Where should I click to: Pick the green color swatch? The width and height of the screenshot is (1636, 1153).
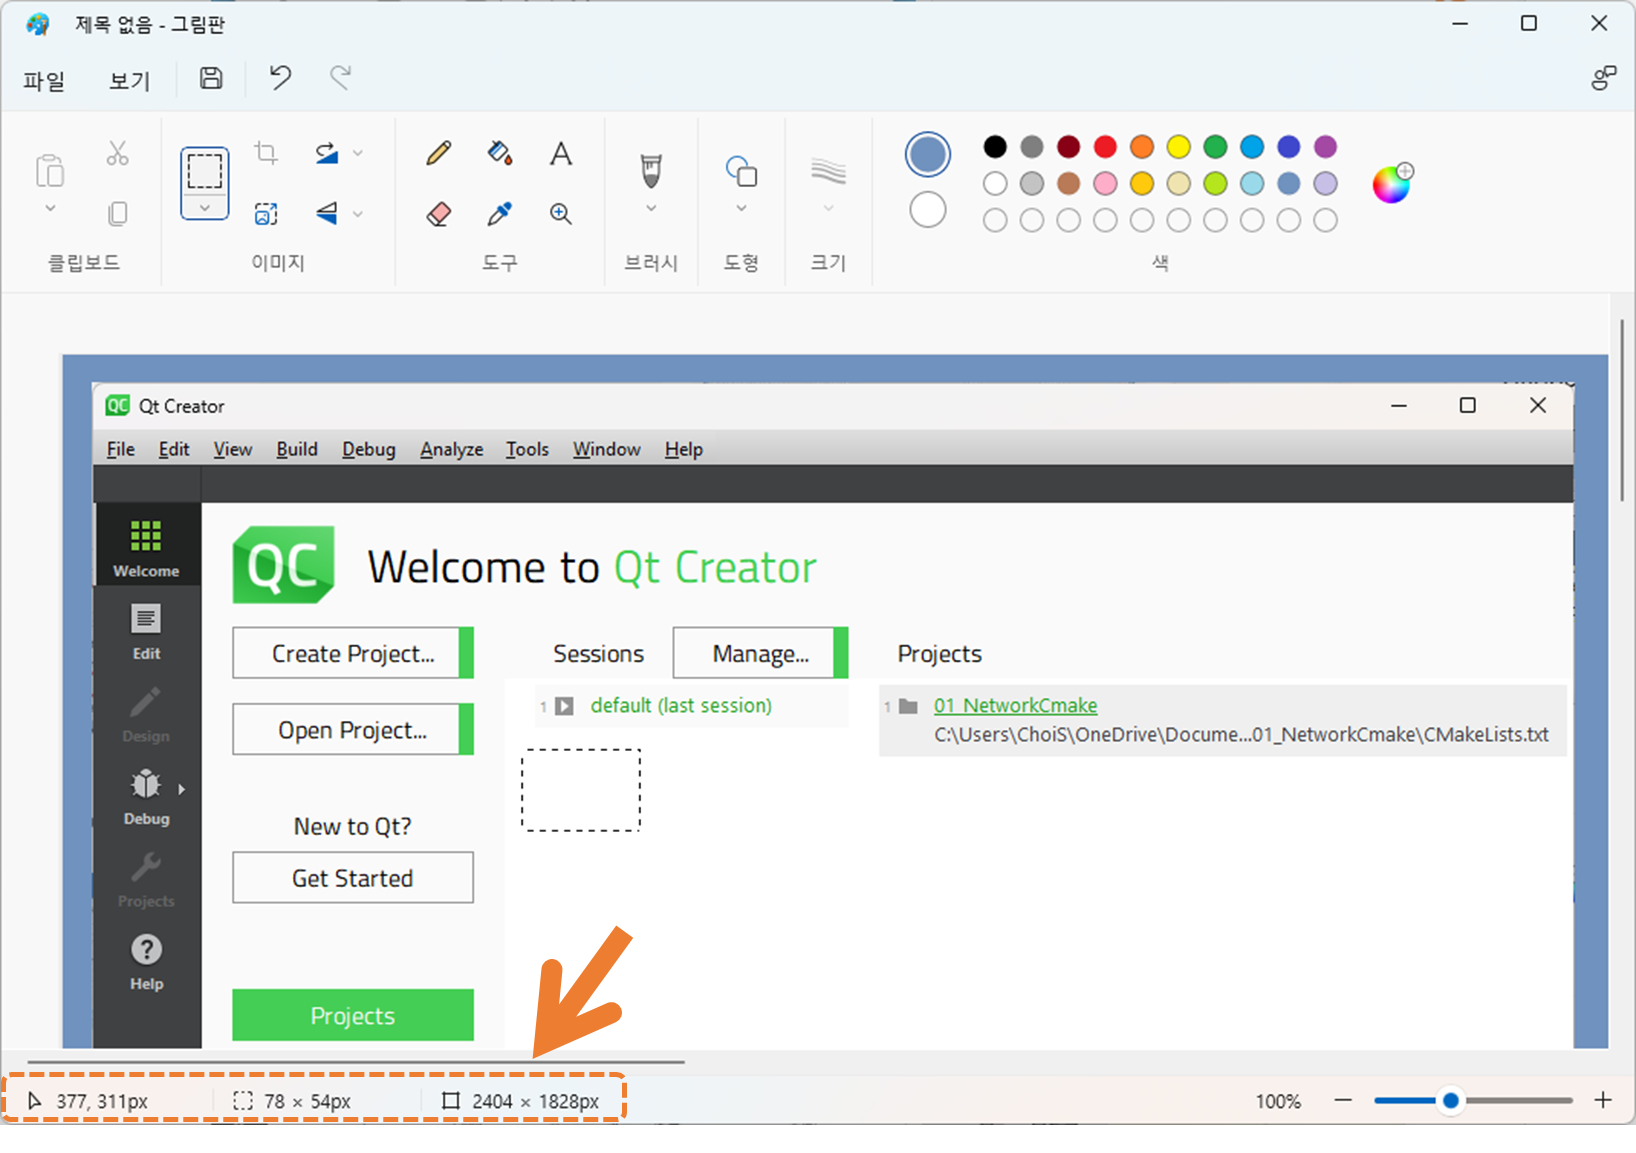pos(1215,147)
